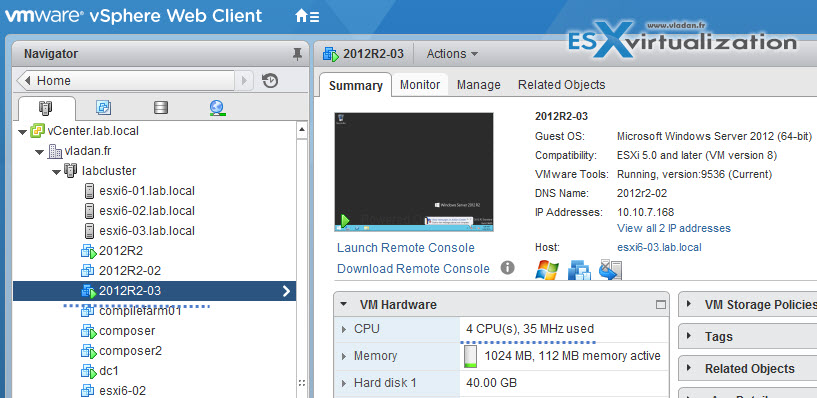The height and width of the screenshot is (398, 817).
Task: Expand the VM Storage Policies panel
Action: pyautogui.click(x=690, y=304)
